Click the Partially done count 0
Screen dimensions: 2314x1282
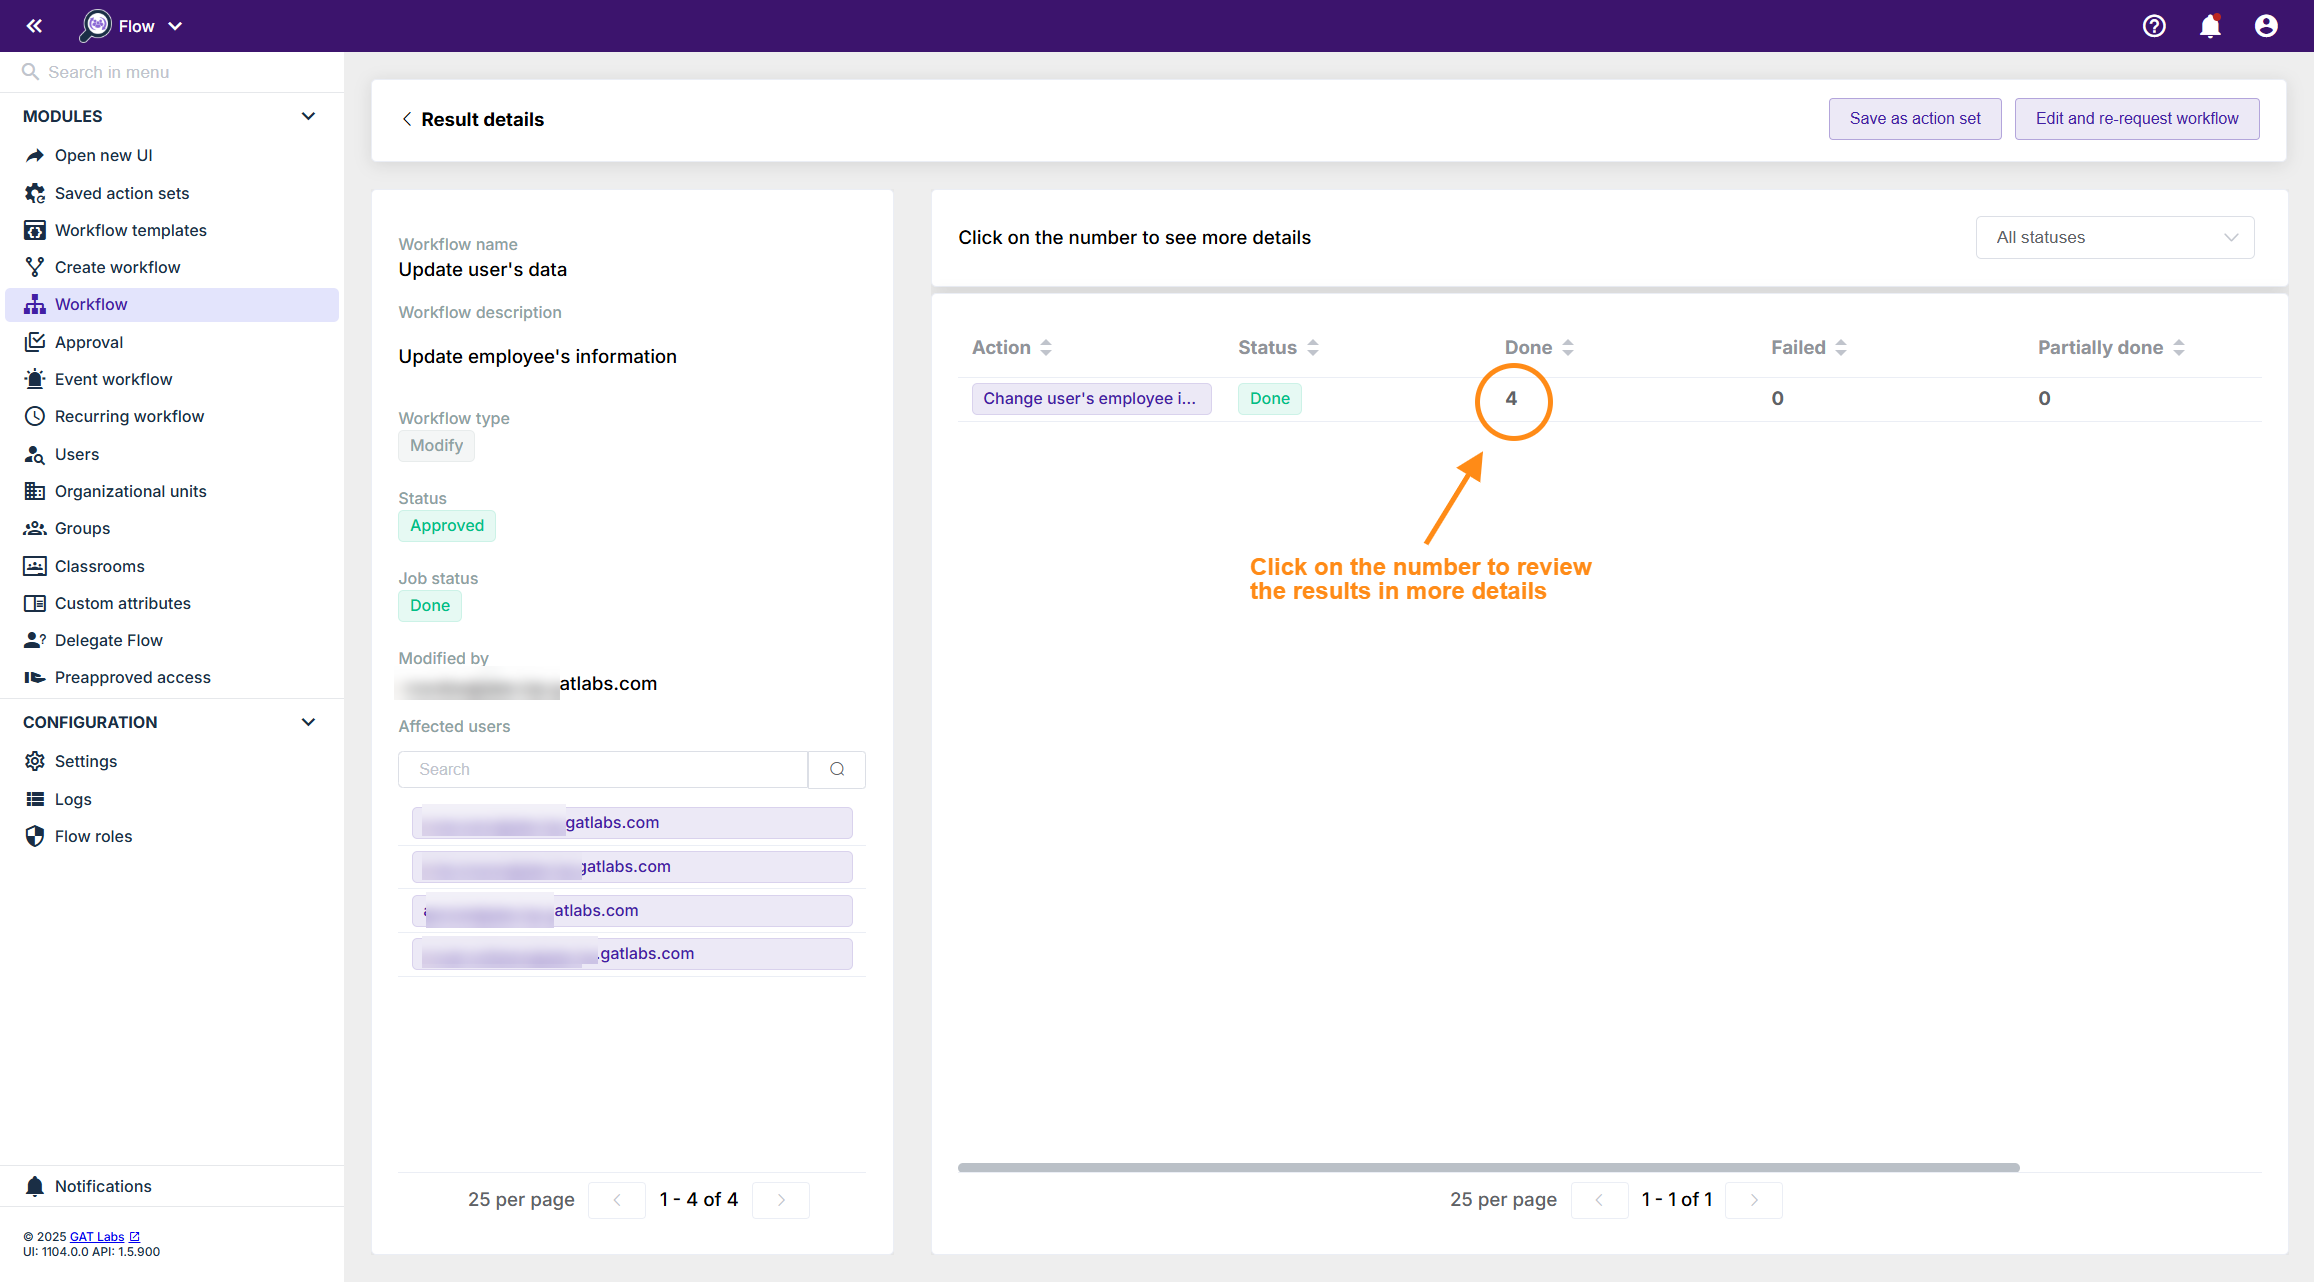click(x=2044, y=398)
